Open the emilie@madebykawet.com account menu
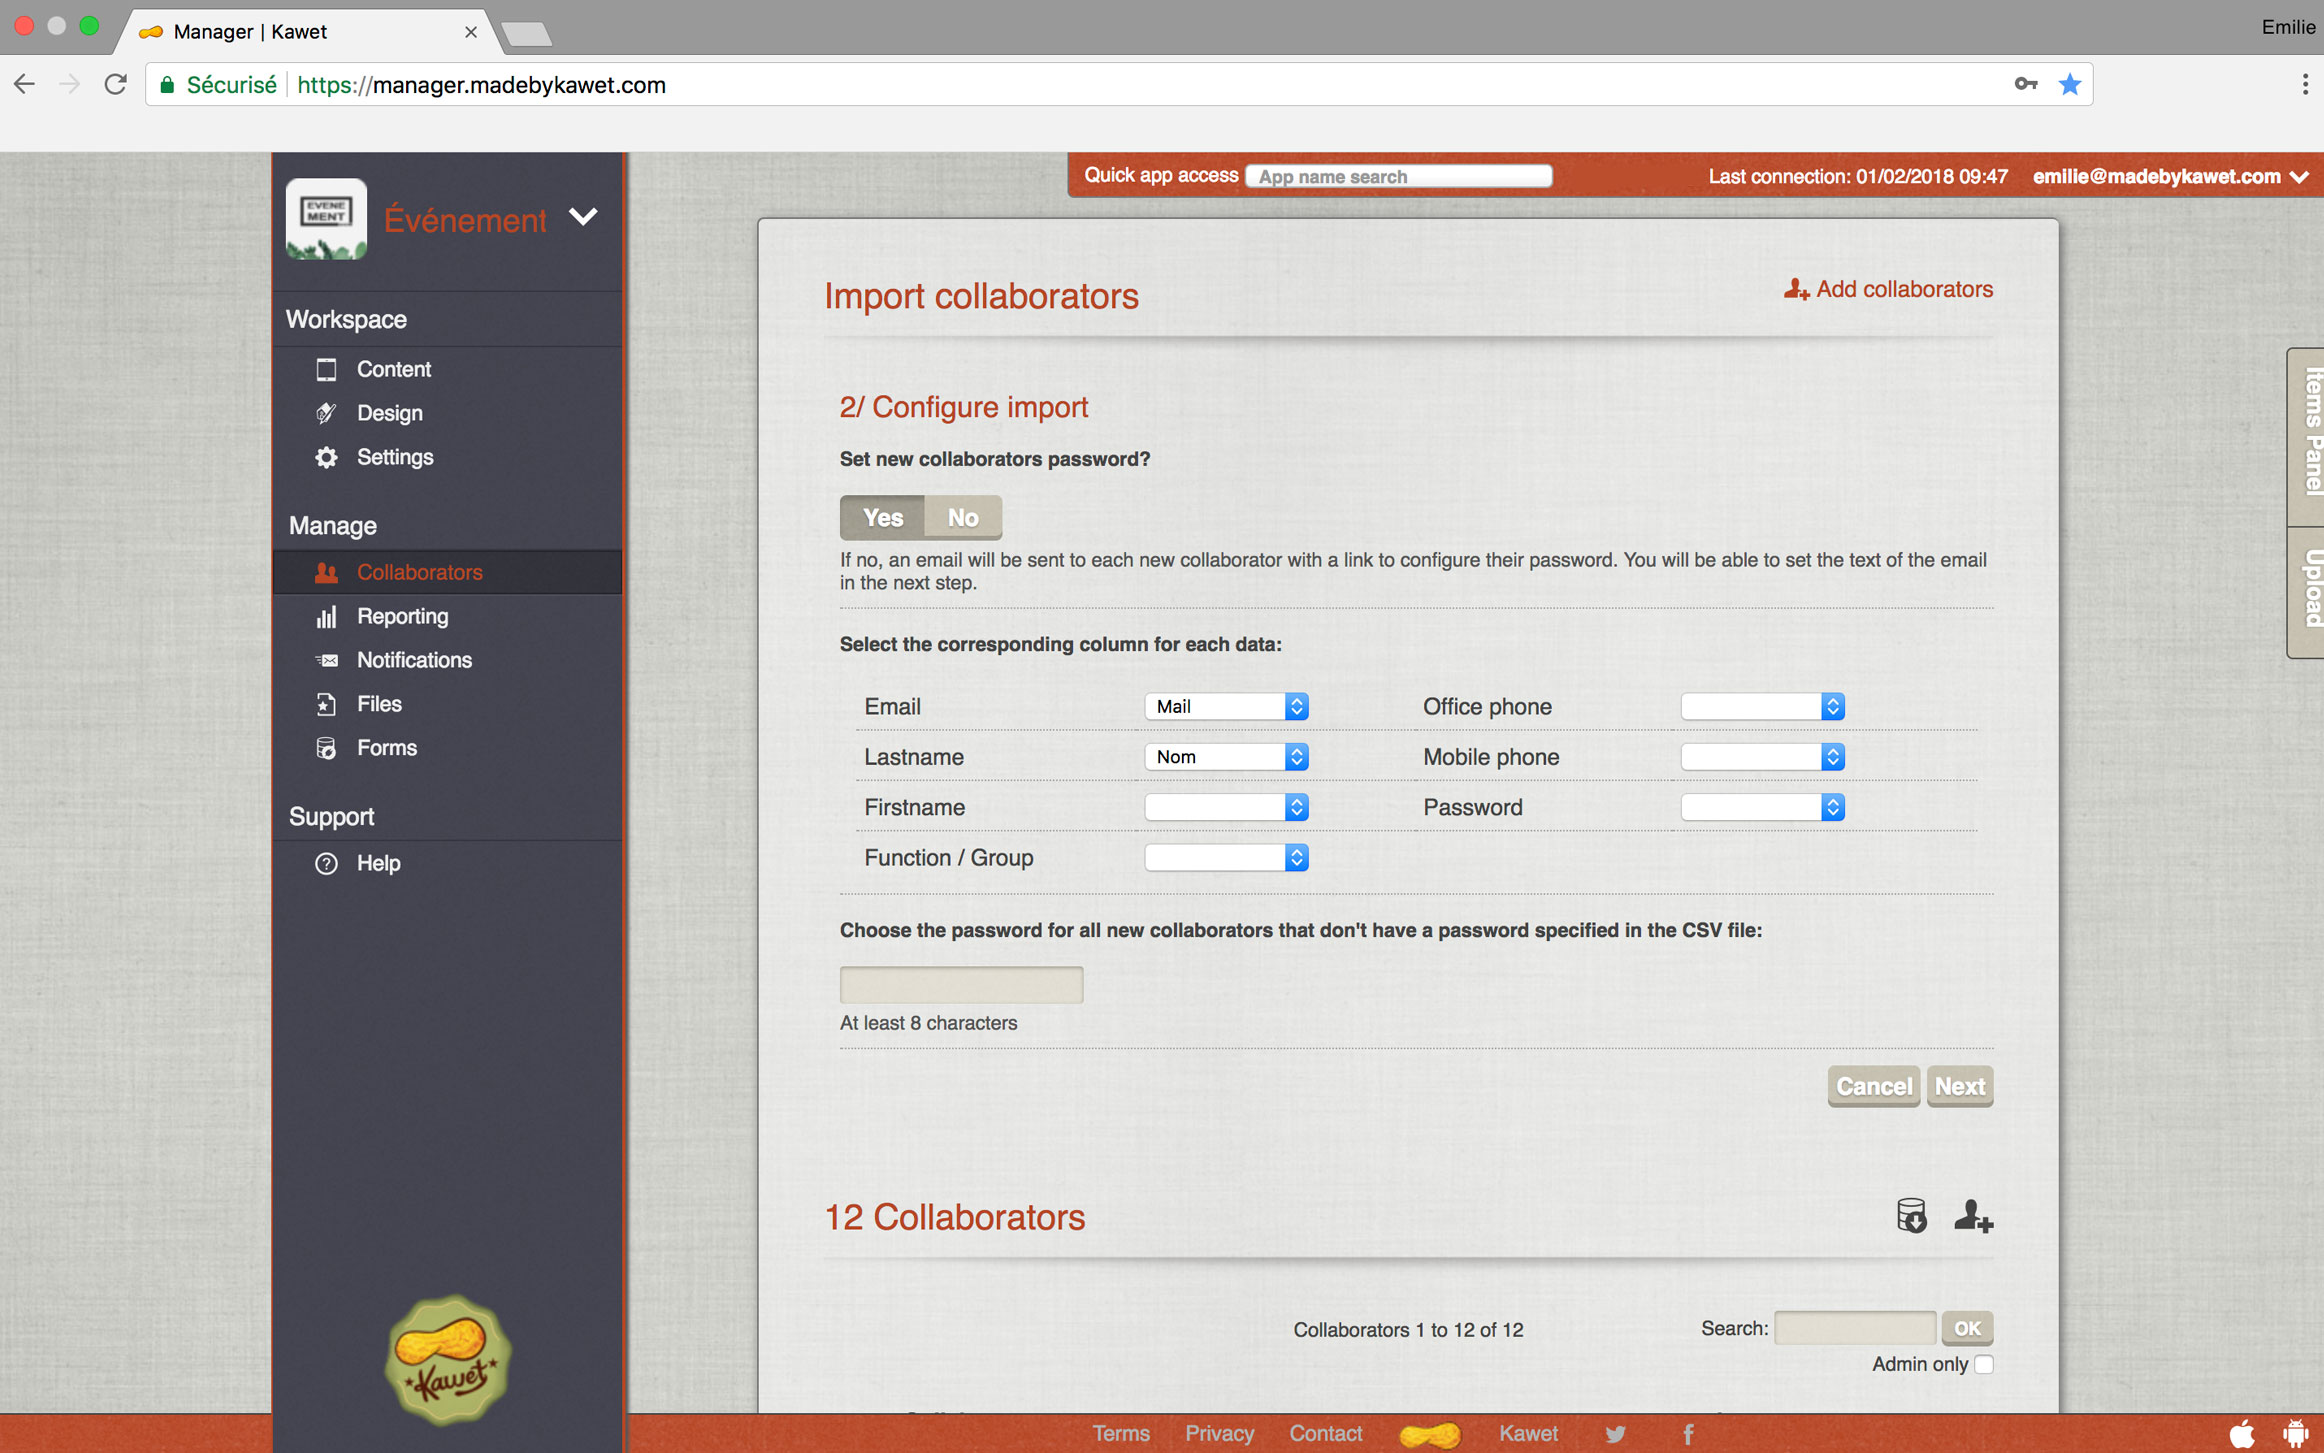The height and width of the screenshot is (1453, 2324). click(x=2155, y=176)
